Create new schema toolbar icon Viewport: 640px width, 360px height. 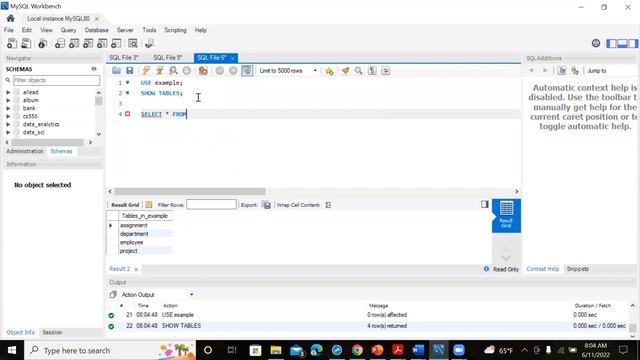tap(60, 43)
